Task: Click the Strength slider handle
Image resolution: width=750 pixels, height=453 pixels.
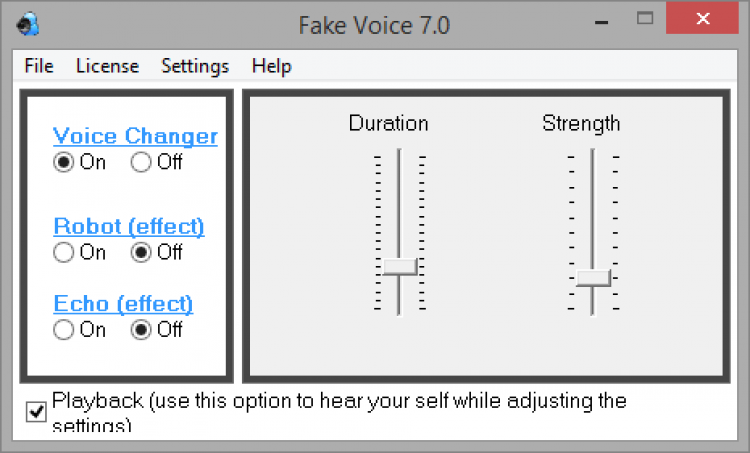Action: 593,278
